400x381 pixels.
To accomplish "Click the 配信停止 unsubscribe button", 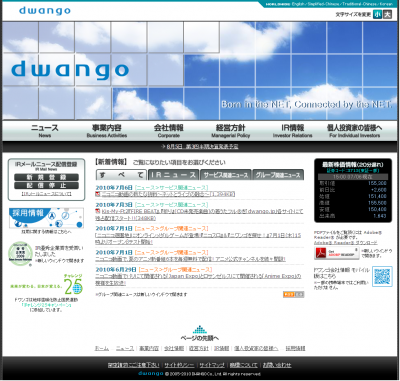I will (46, 185).
